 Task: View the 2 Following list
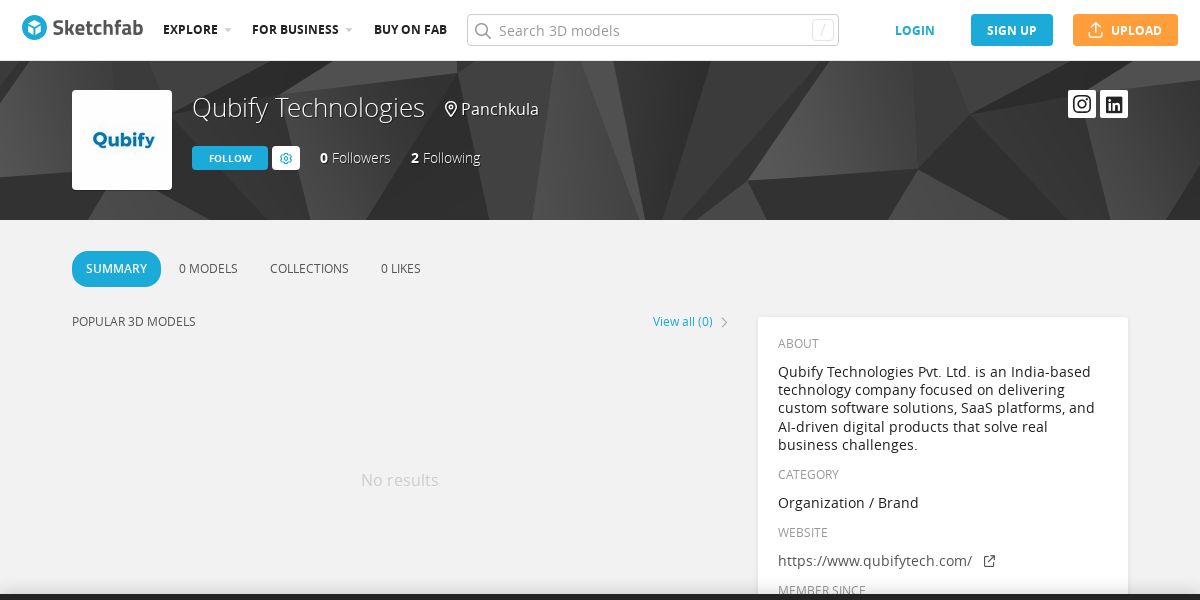[x=445, y=158]
